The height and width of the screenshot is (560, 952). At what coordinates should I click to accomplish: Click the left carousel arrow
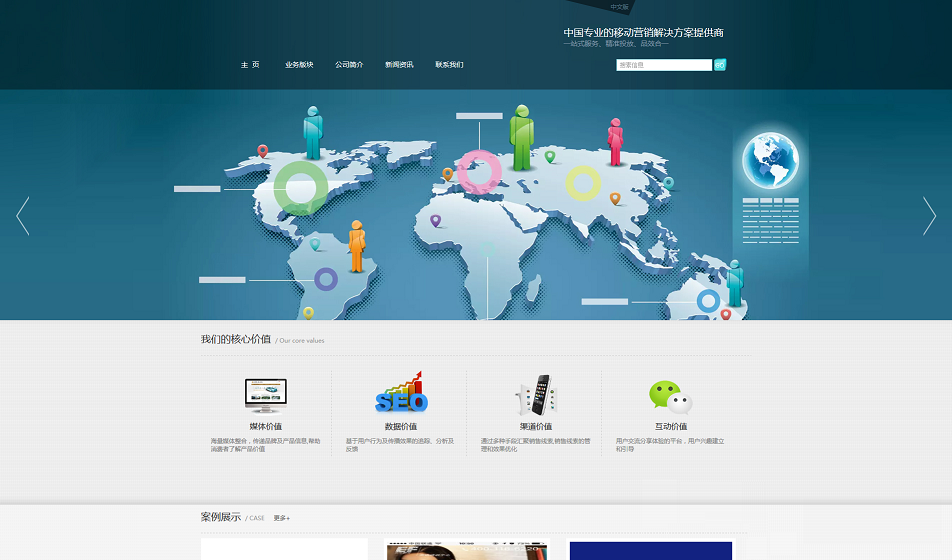click(x=23, y=216)
